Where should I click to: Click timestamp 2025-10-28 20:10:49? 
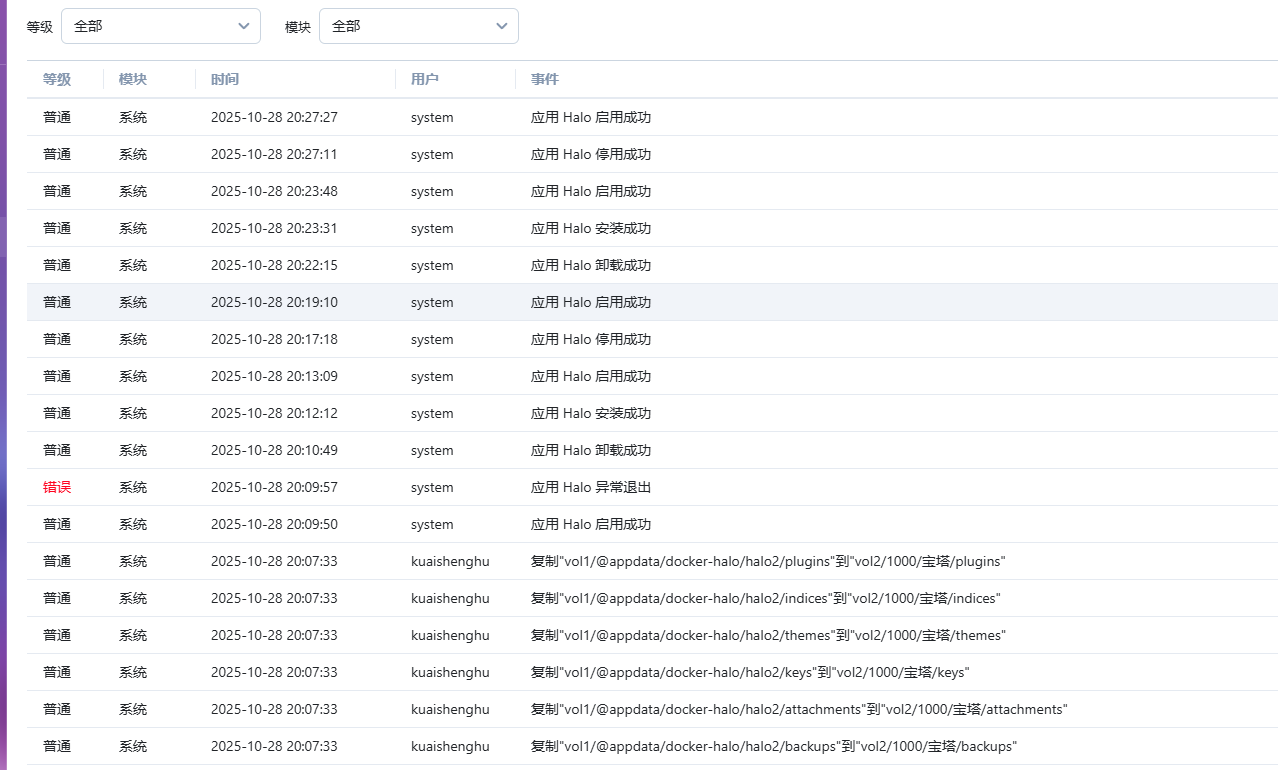274,450
